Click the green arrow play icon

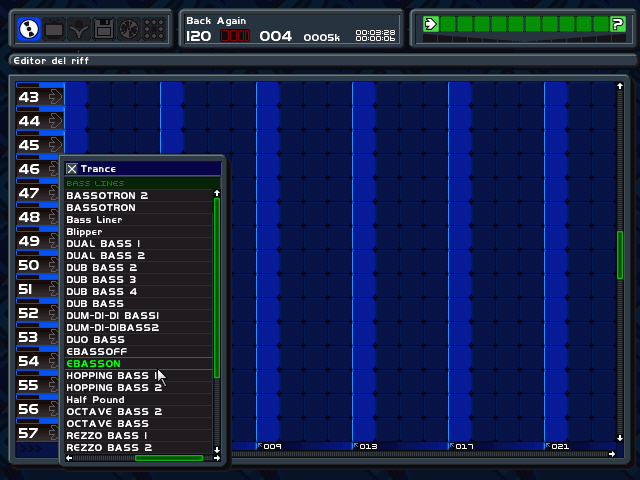click(431, 24)
